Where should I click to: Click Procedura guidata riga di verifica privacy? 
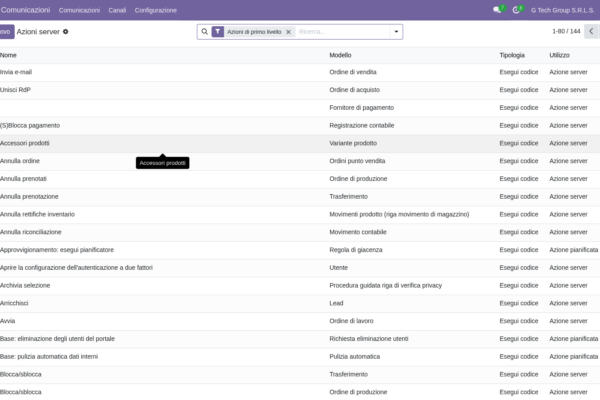tap(386, 286)
